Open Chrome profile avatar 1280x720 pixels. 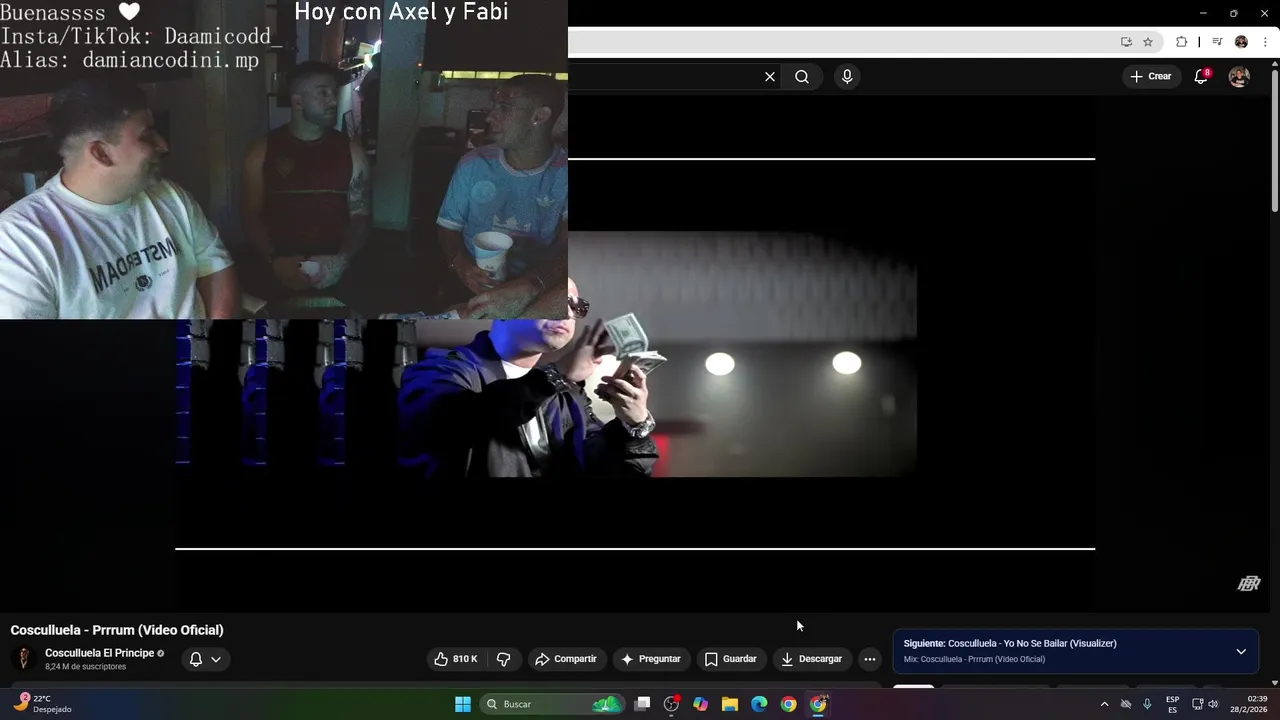coord(1241,42)
